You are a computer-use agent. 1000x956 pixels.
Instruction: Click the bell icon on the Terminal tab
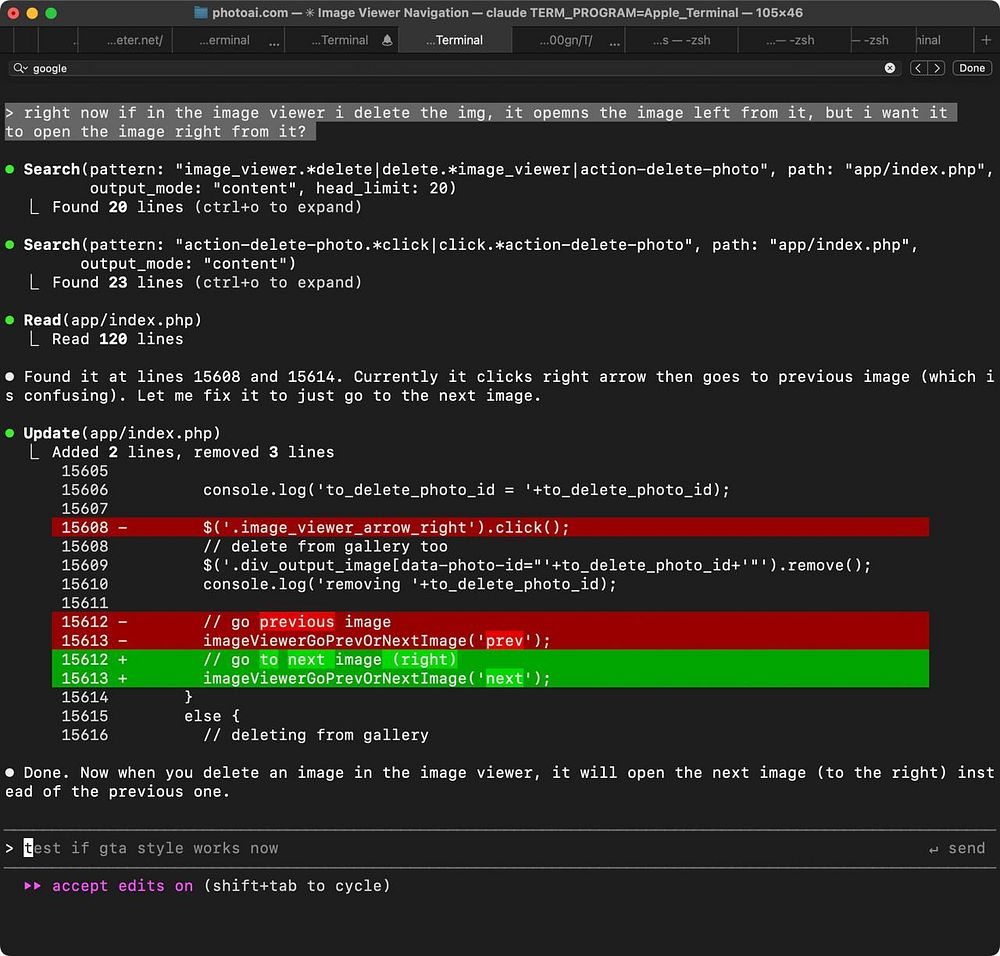387,40
